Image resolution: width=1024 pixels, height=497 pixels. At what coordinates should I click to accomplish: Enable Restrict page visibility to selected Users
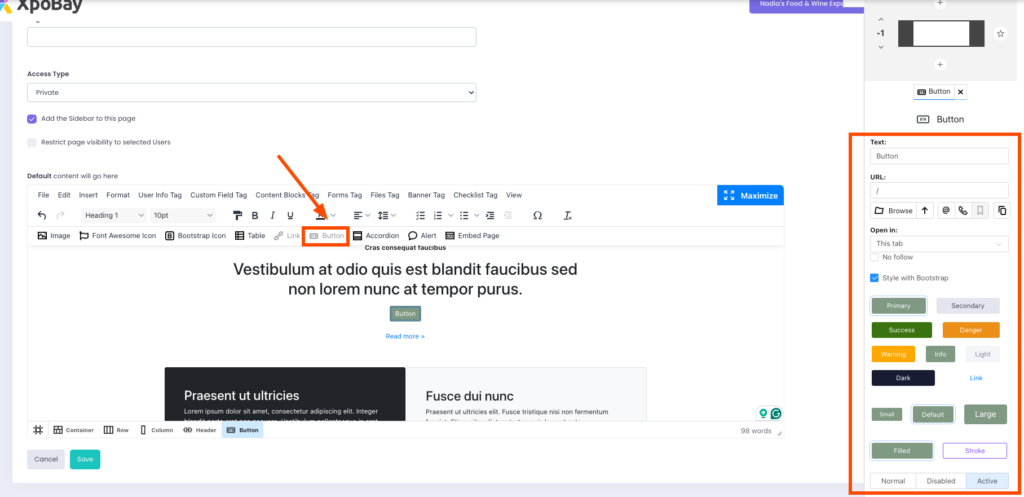click(32, 142)
